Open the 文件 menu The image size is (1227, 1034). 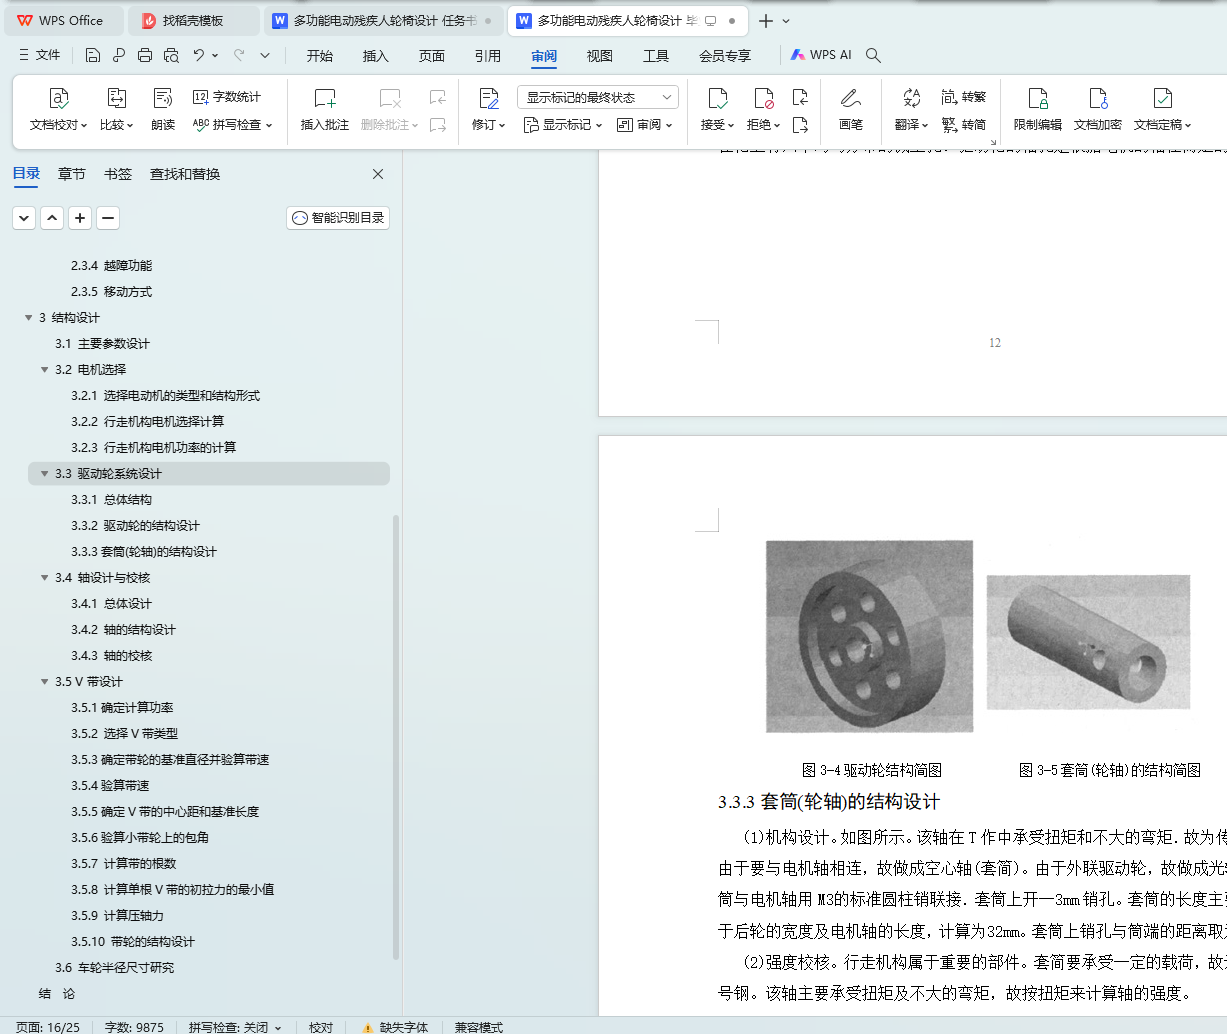coord(39,55)
